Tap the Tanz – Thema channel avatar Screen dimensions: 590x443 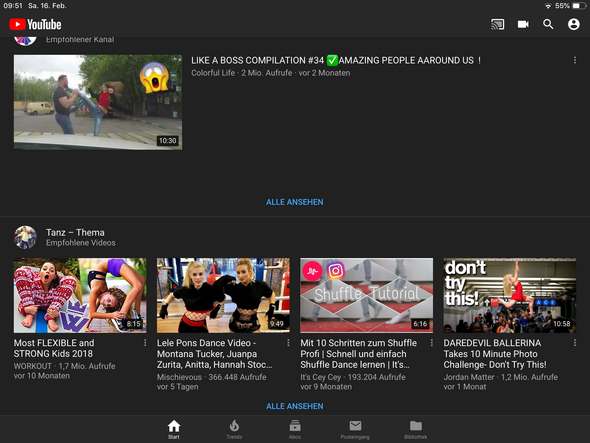point(25,237)
